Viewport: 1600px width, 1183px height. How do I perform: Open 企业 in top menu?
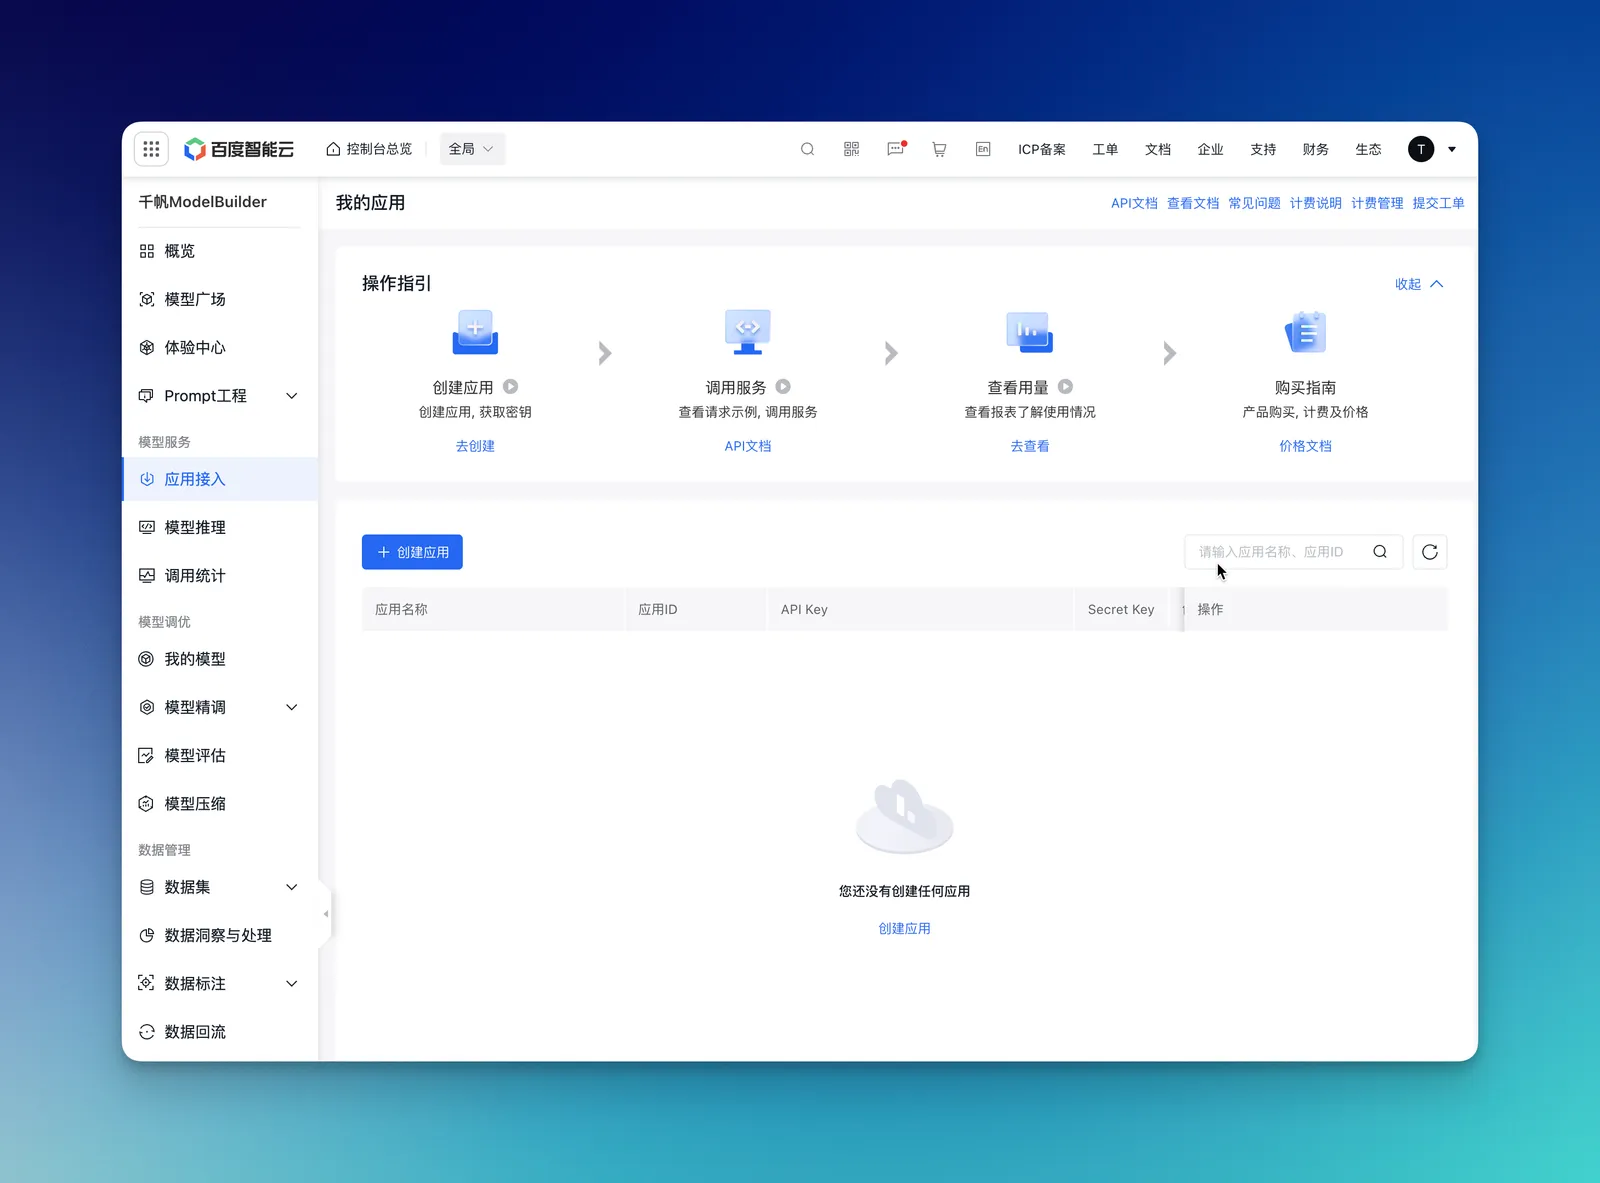pyautogui.click(x=1210, y=149)
